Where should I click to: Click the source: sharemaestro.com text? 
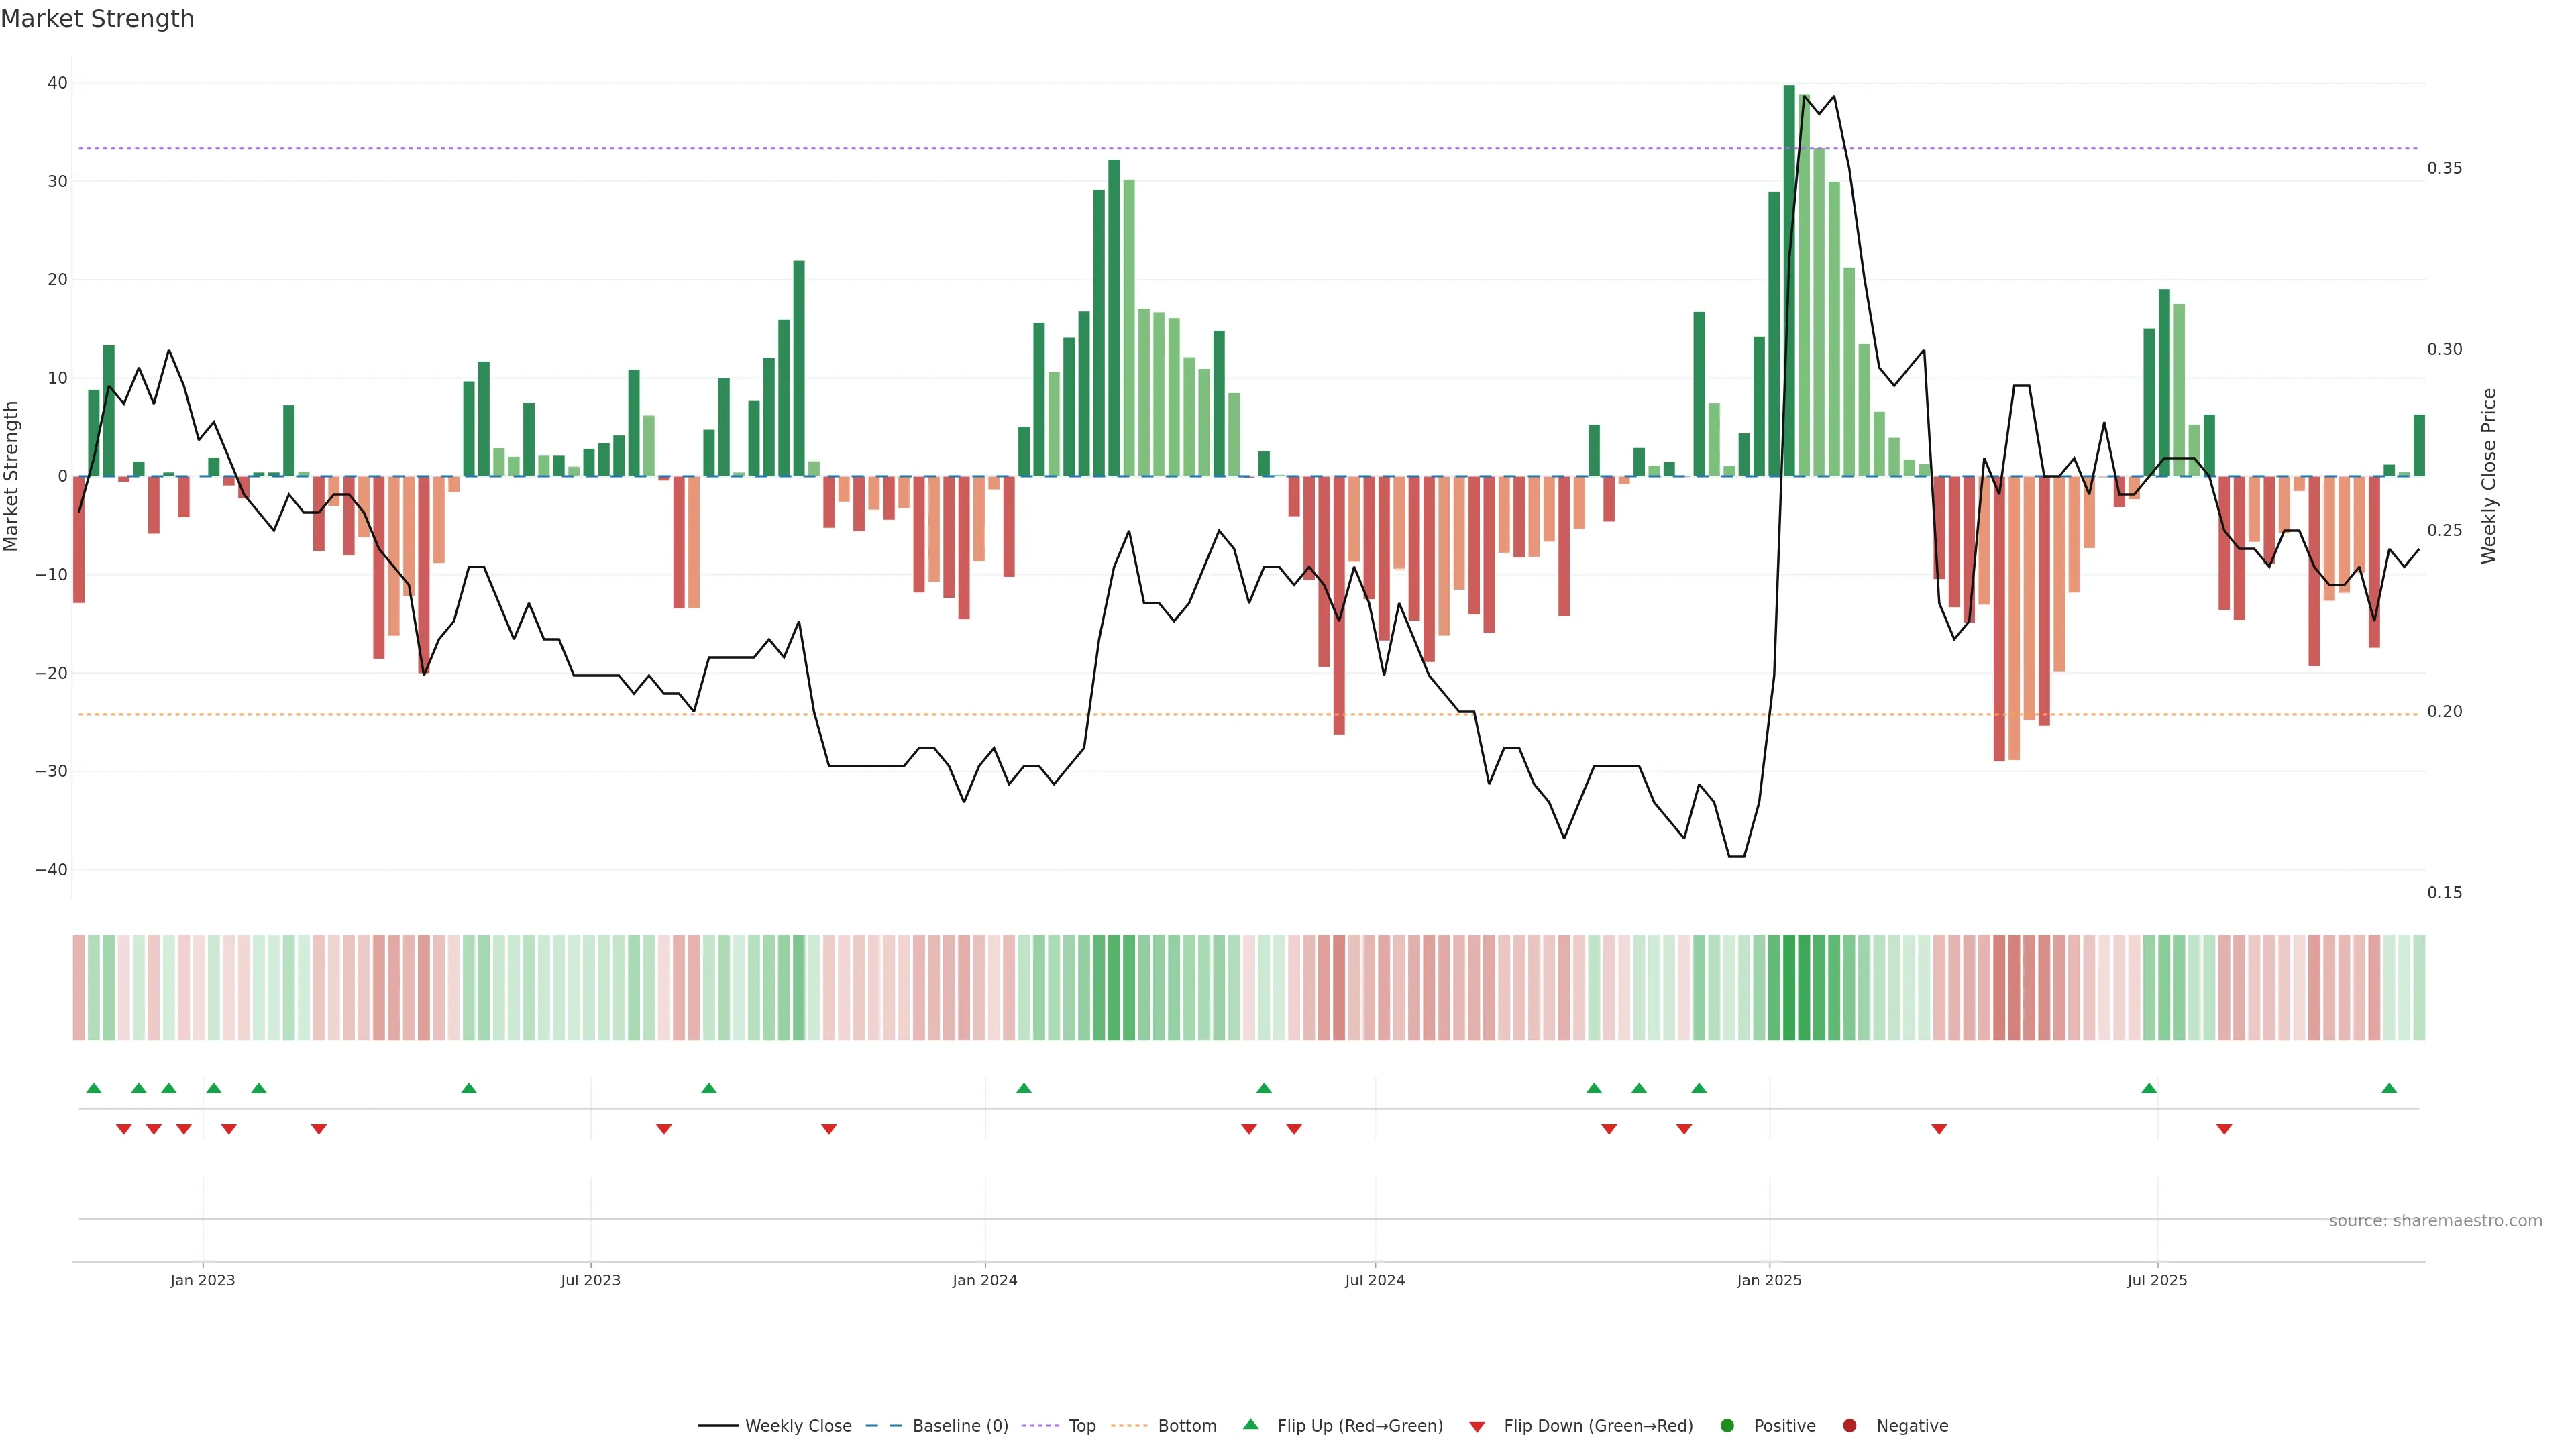pyautogui.click(x=2435, y=1220)
